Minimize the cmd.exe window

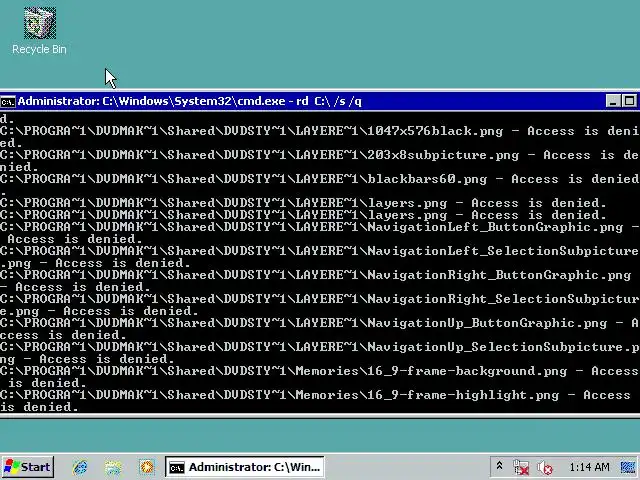point(613,101)
